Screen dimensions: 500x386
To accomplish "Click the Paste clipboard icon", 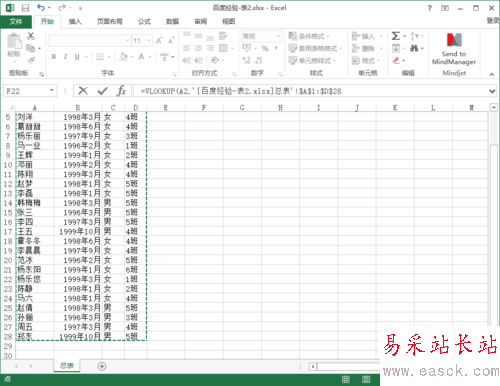I will point(14,41).
